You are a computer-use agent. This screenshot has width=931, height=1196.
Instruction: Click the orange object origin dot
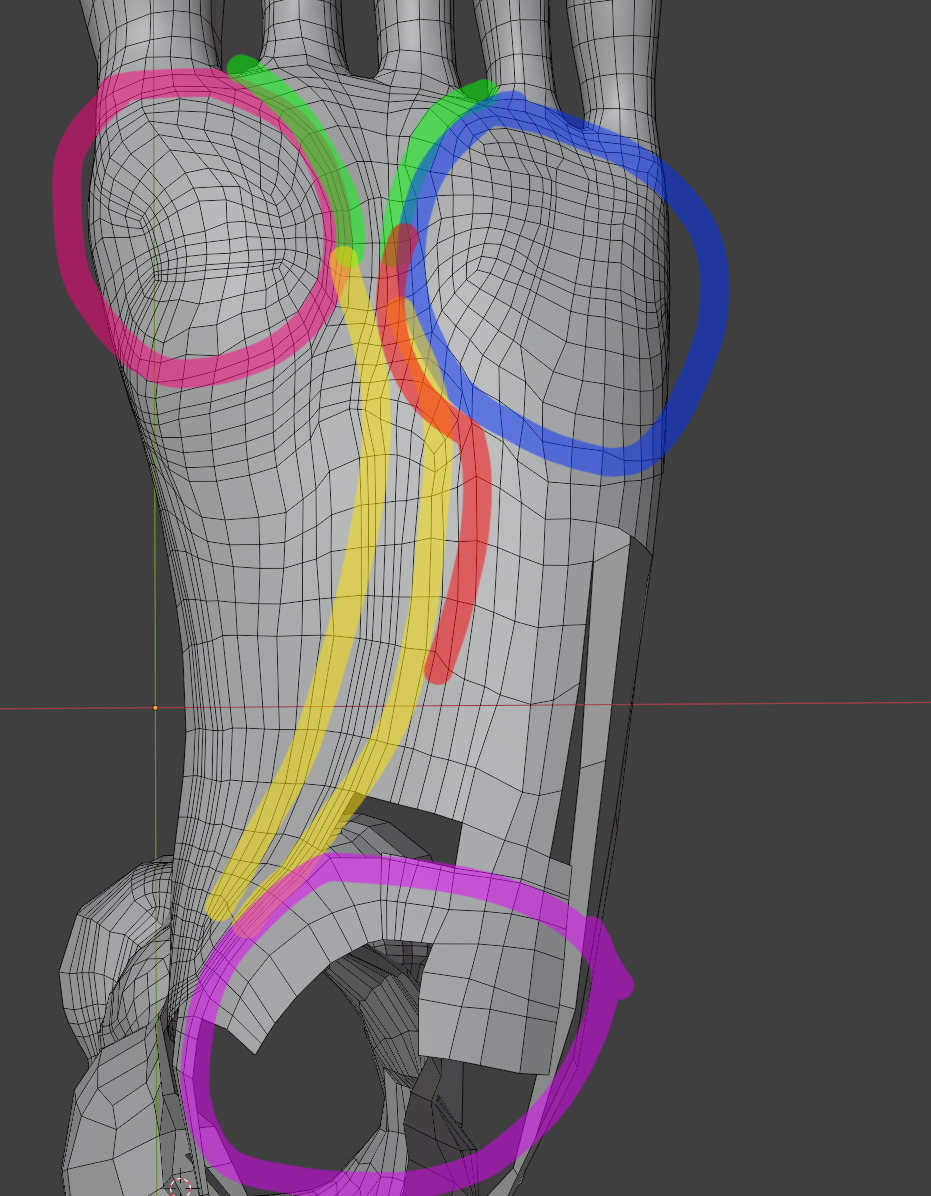pyautogui.click(x=155, y=707)
